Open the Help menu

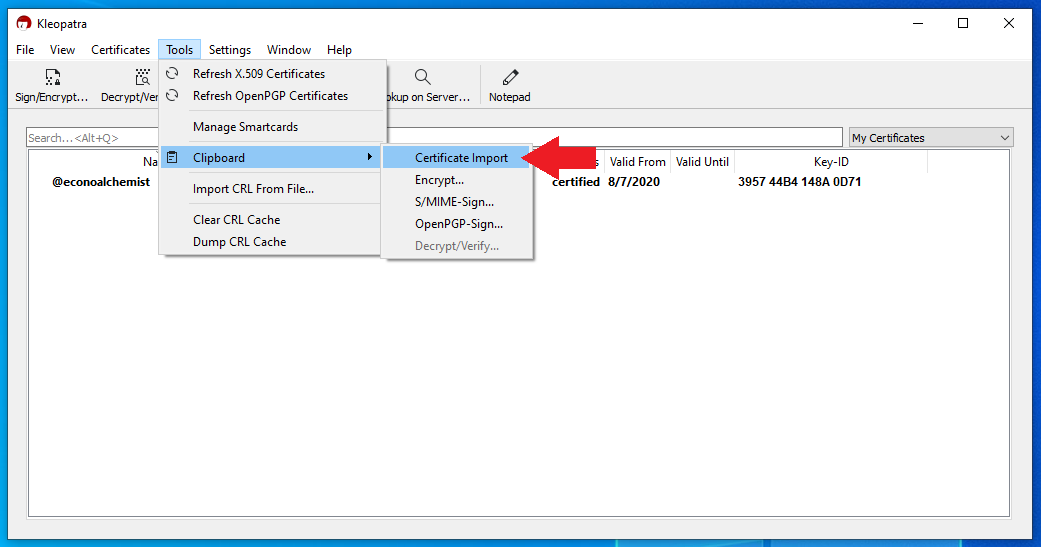tap(339, 50)
